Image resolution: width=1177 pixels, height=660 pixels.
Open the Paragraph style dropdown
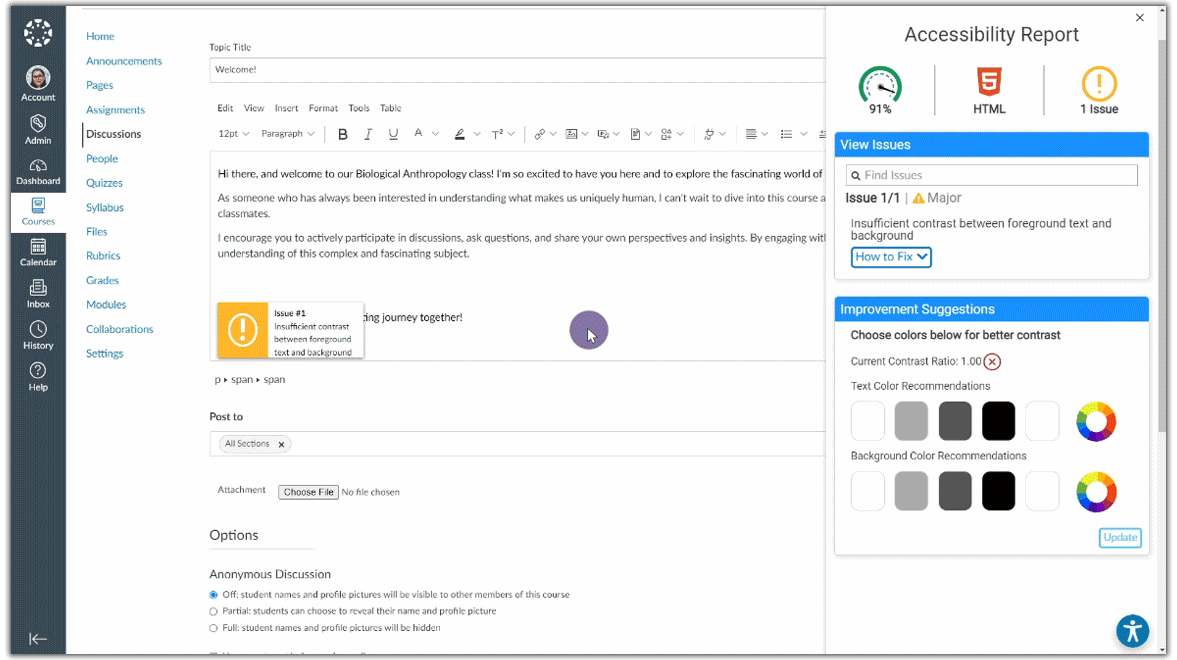[287, 134]
